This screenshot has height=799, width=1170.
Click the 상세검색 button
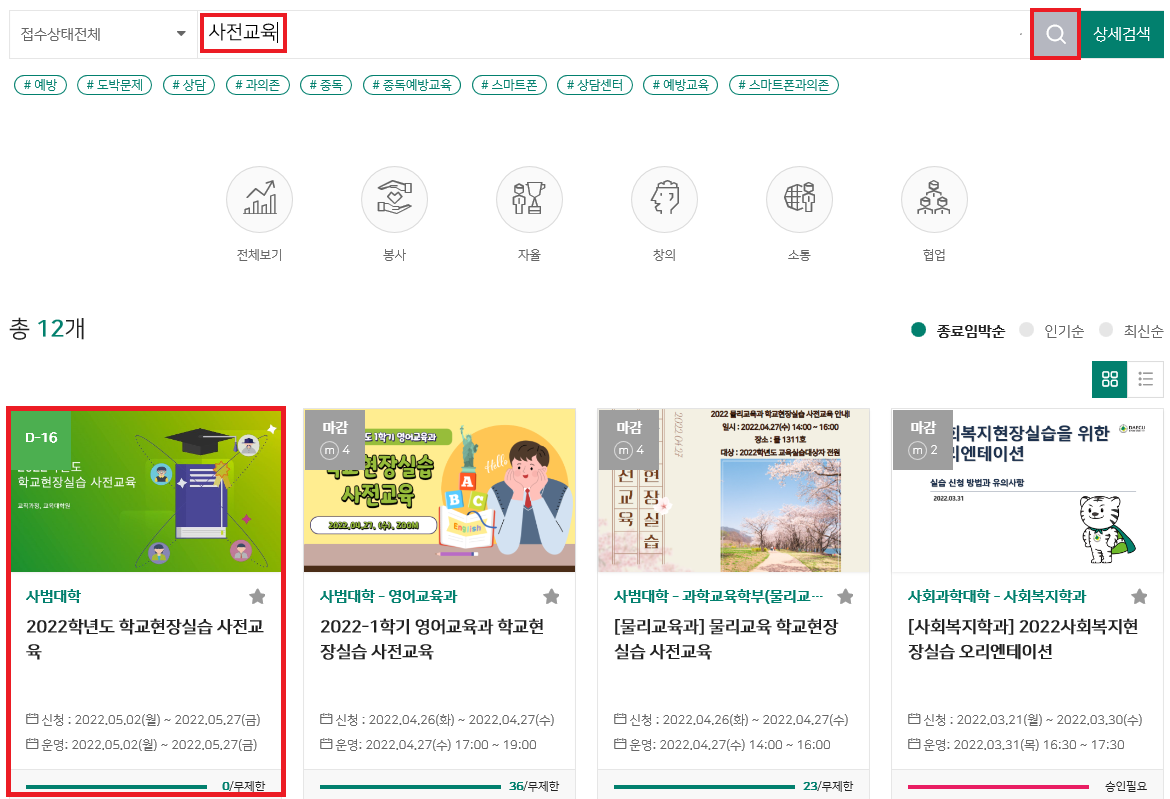click(x=1121, y=35)
